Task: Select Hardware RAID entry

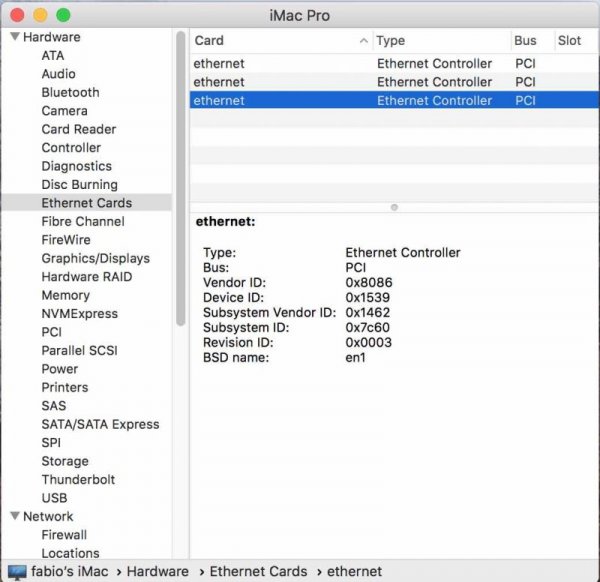Action: coord(87,277)
